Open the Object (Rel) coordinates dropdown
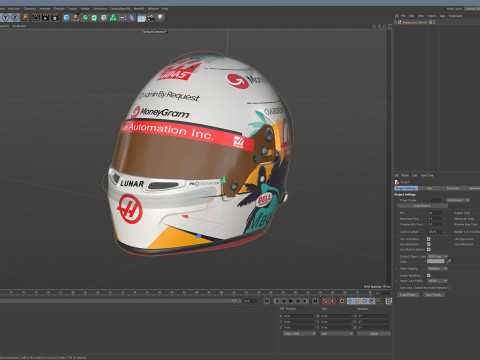The height and width of the screenshot is (360, 480). (x=299, y=333)
